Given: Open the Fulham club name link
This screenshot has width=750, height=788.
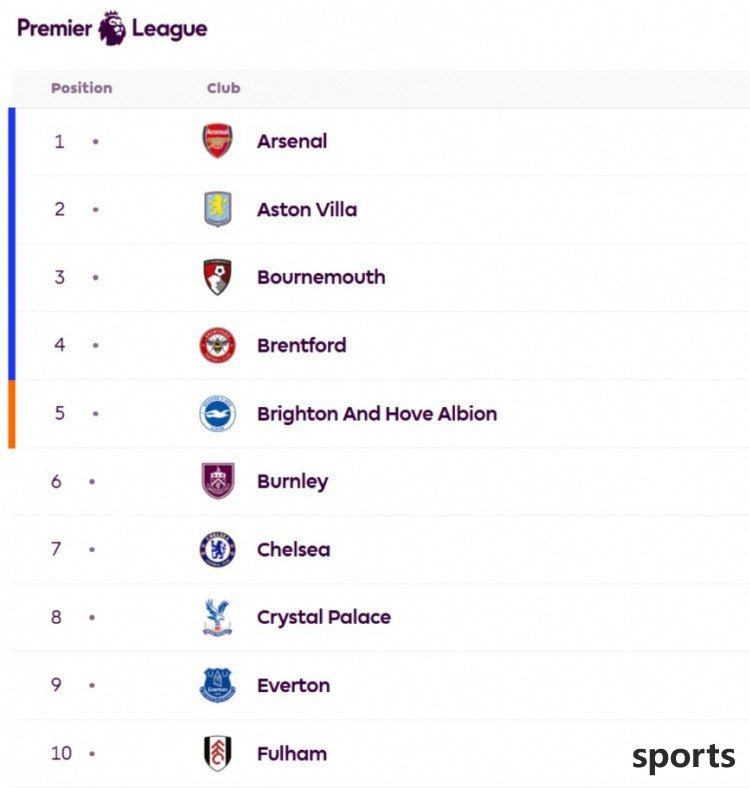Looking at the screenshot, I should 292,754.
